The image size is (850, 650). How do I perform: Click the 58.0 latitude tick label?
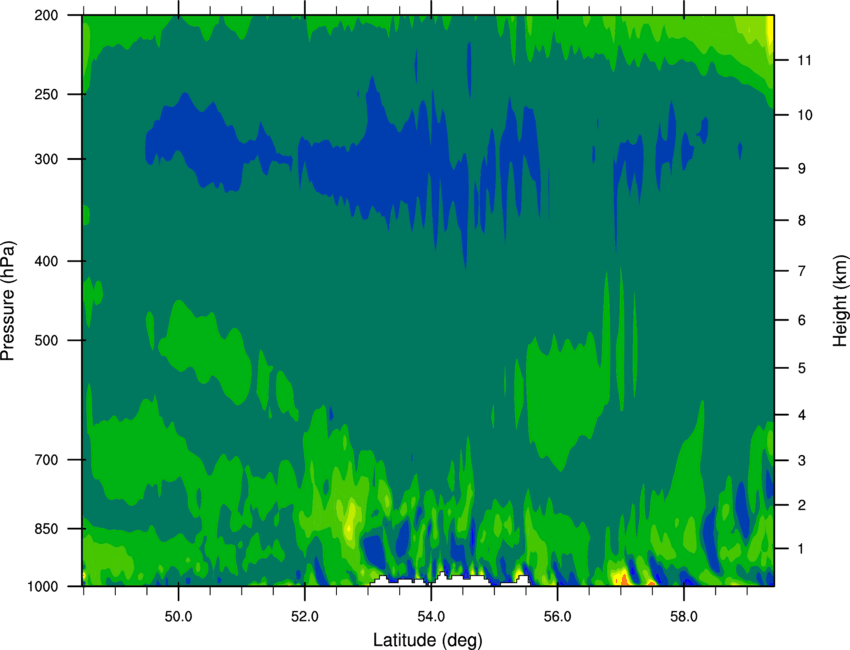(x=684, y=617)
